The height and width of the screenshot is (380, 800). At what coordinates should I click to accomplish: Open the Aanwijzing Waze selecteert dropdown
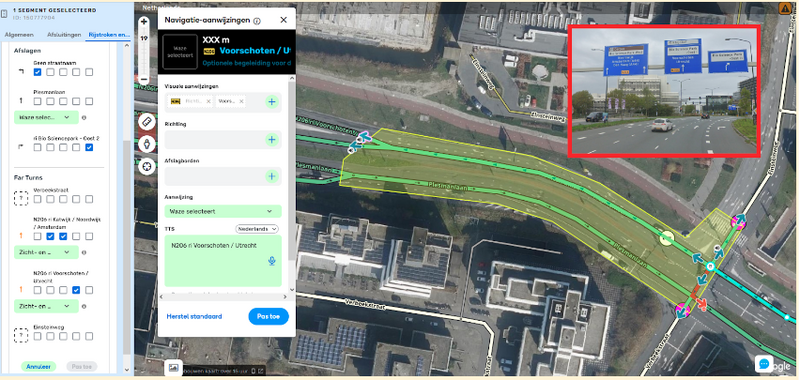(x=223, y=211)
